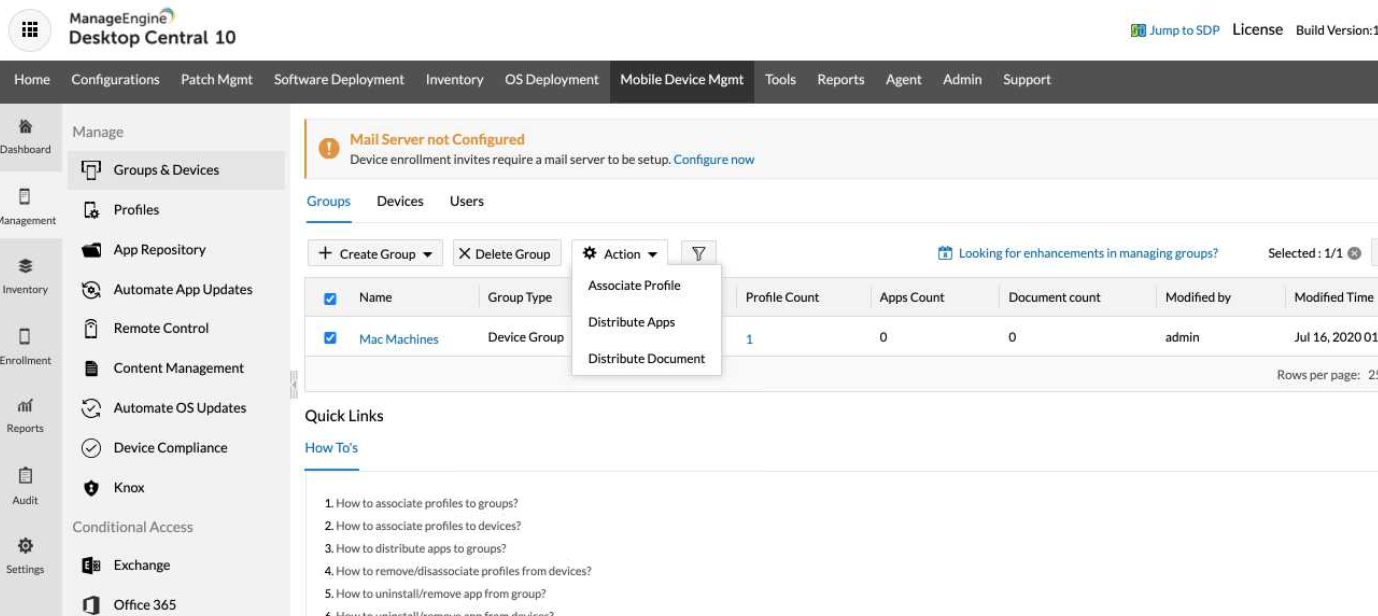
Task: Open Remote Control from sidebar
Action: click(x=161, y=328)
